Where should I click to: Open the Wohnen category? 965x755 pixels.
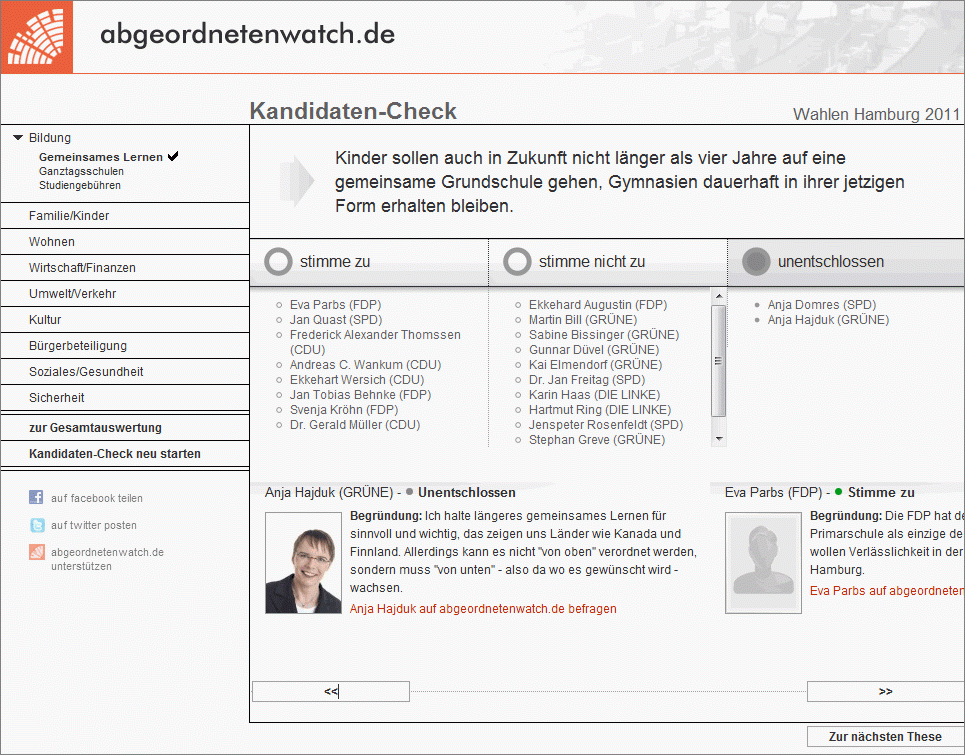tap(125, 241)
